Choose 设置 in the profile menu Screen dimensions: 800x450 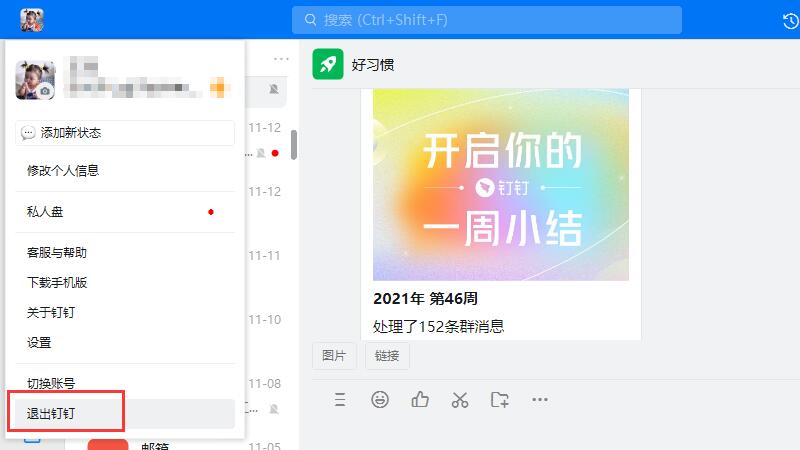39,343
